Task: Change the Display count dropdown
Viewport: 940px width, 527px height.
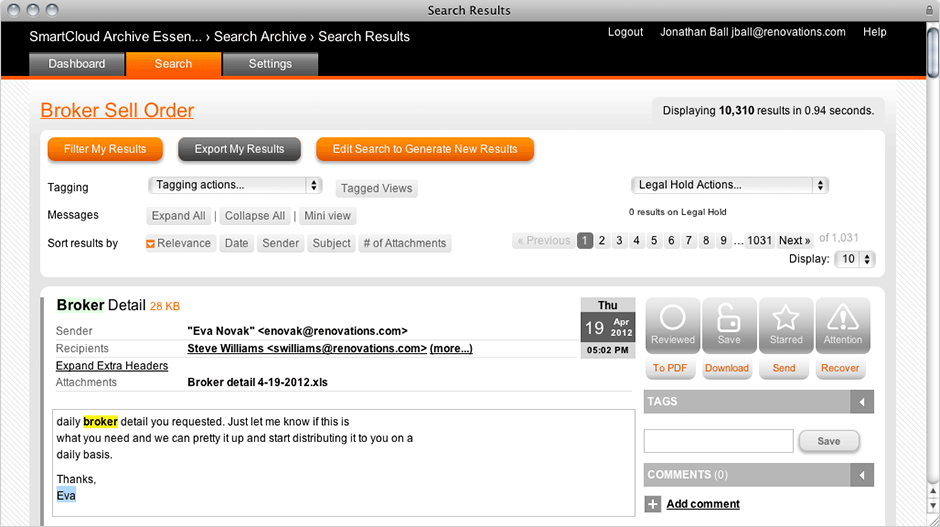Action: (x=856, y=259)
